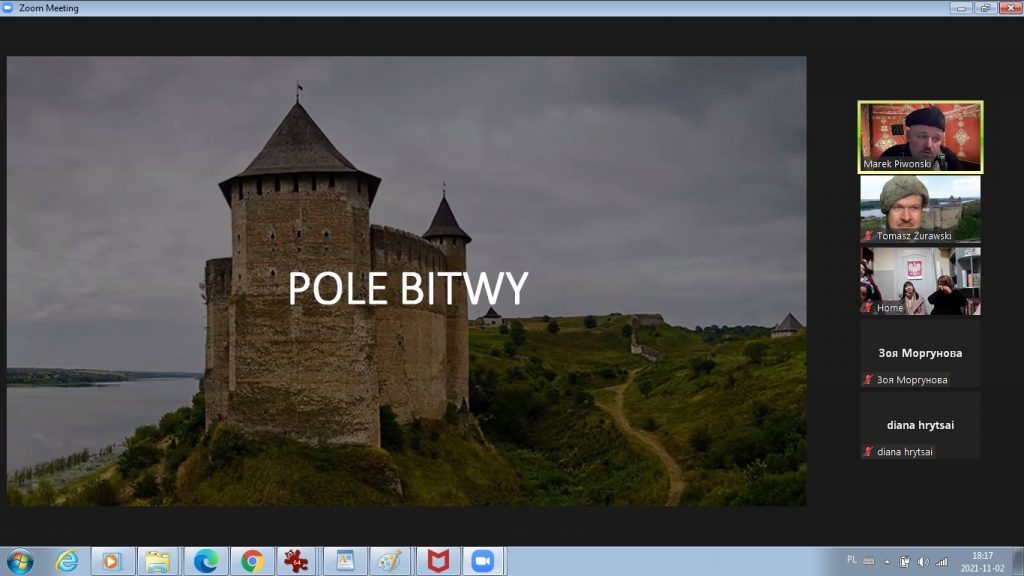Open Zoom from the taskbar
This screenshot has height=576, width=1024.
tap(482, 561)
